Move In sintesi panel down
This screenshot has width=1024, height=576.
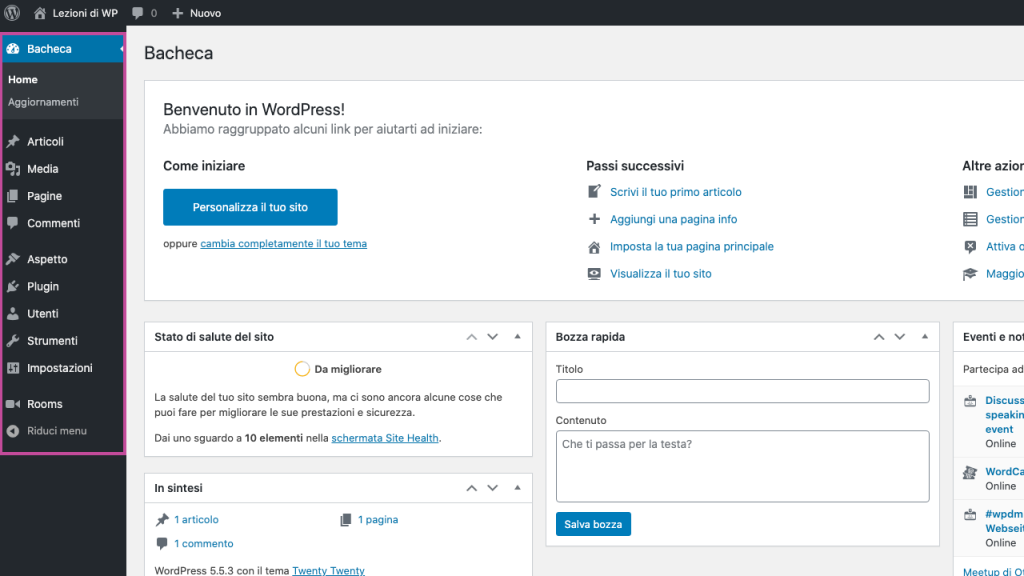tap(492, 488)
